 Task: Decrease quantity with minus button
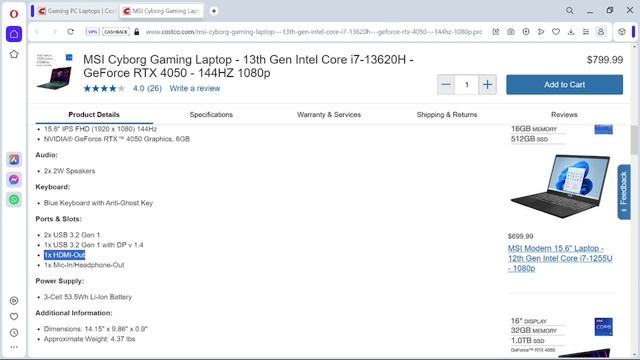[446, 84]
